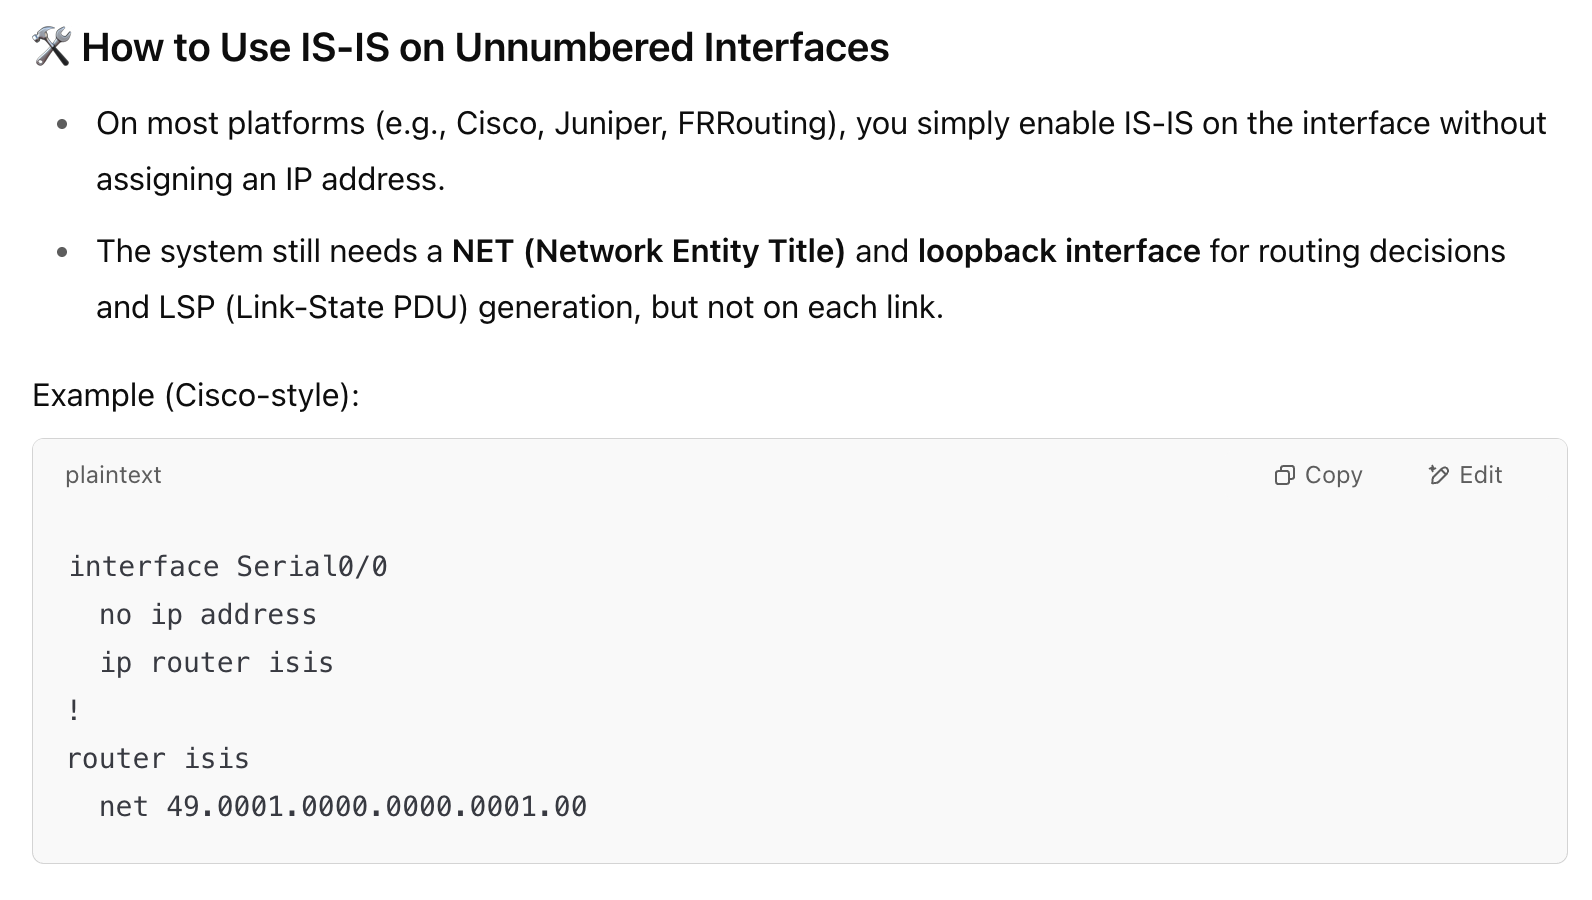Click the Edit pencil icon
1592x900 pixels.
[1438, 475]
